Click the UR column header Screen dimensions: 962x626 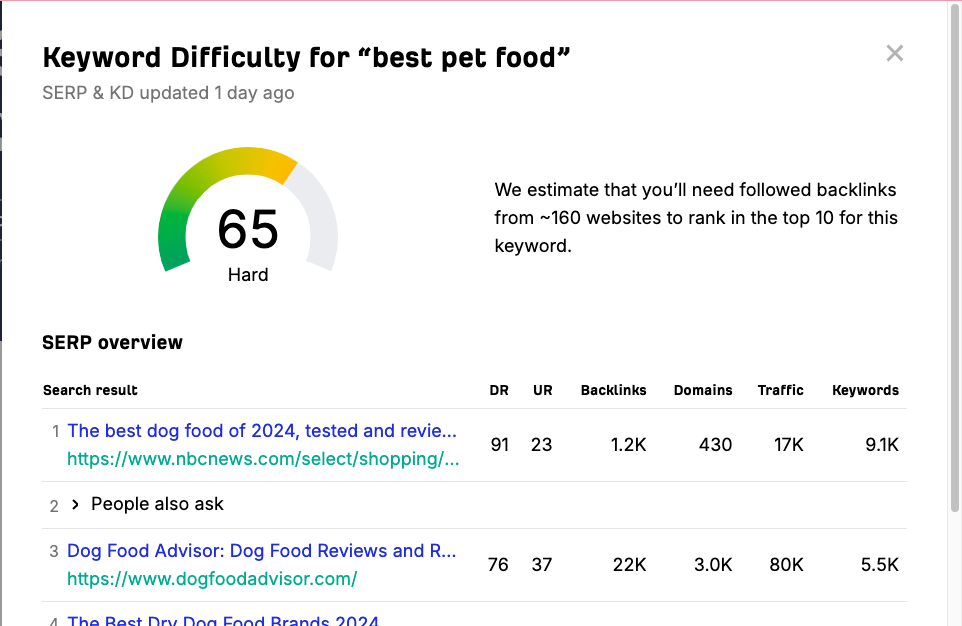point(542,390)
